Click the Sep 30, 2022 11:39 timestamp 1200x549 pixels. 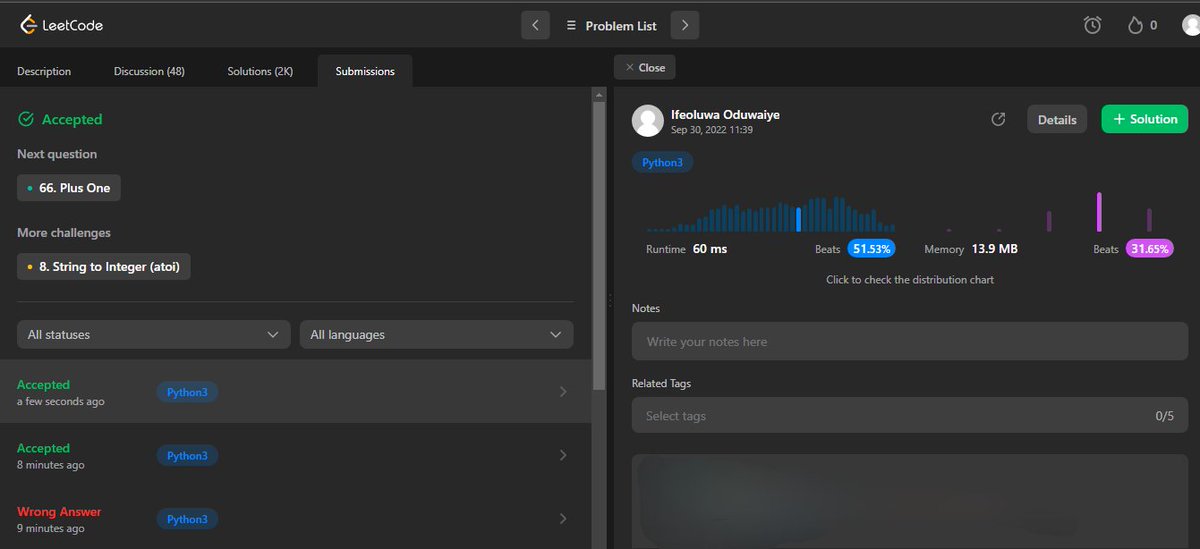(x=712, y=130)
